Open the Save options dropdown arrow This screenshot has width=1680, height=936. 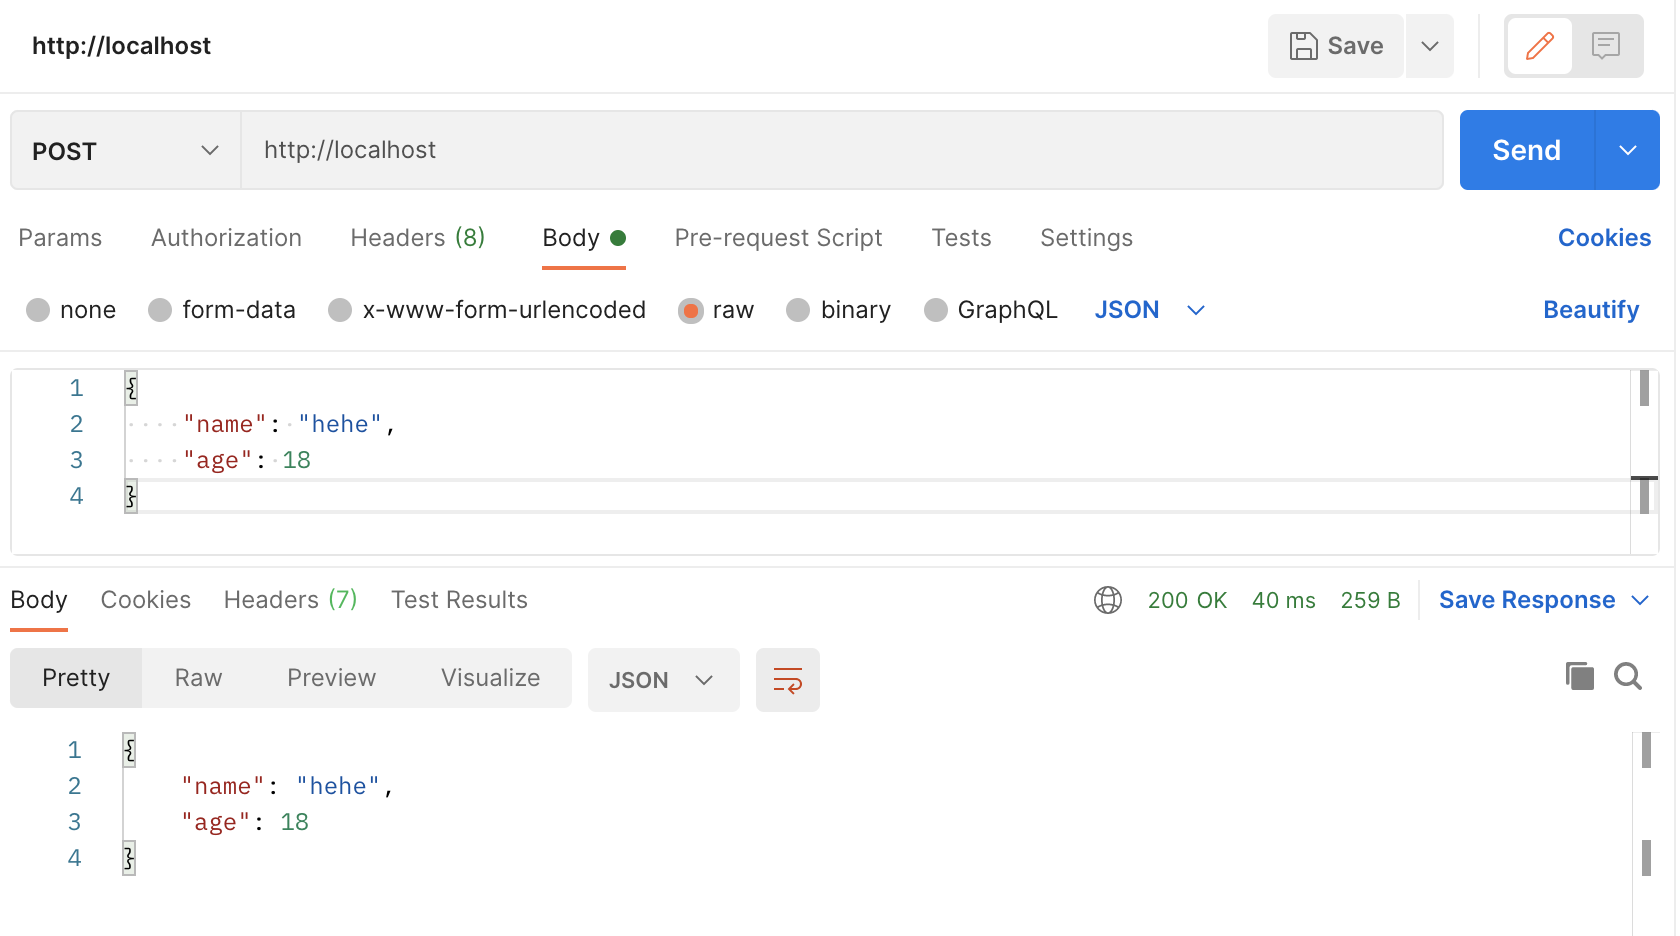pyautogui.click(x=1430, y=46)
